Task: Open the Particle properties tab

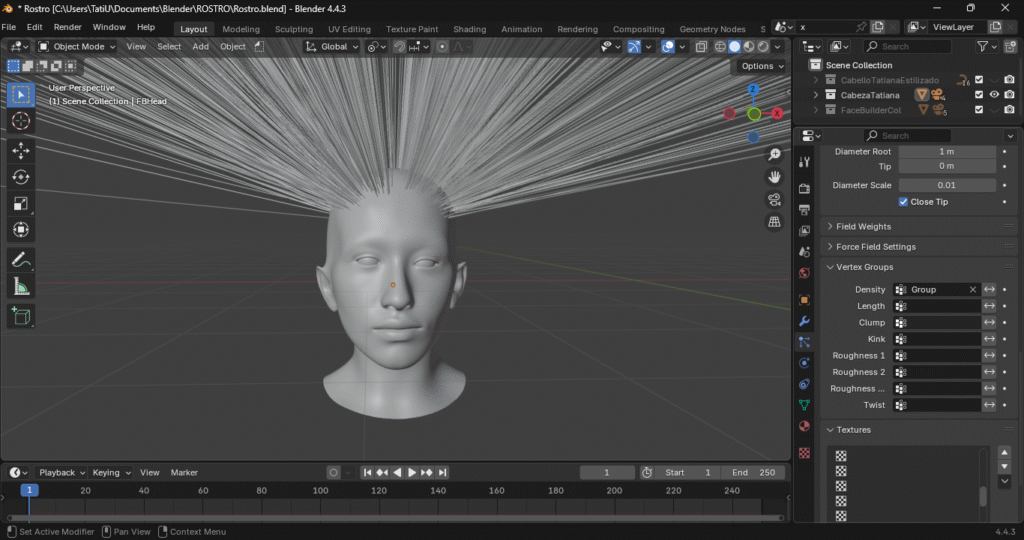Action: [x=804, y=342]
